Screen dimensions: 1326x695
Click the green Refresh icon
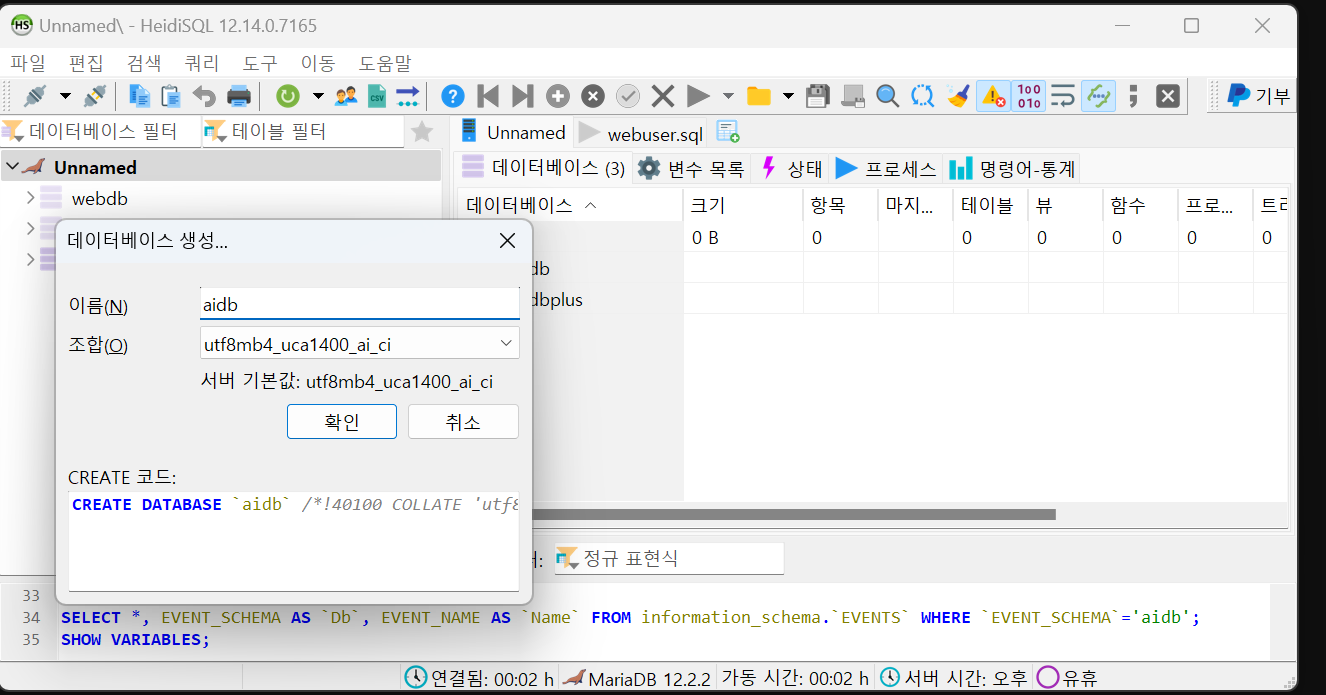[x=288, y=96]
